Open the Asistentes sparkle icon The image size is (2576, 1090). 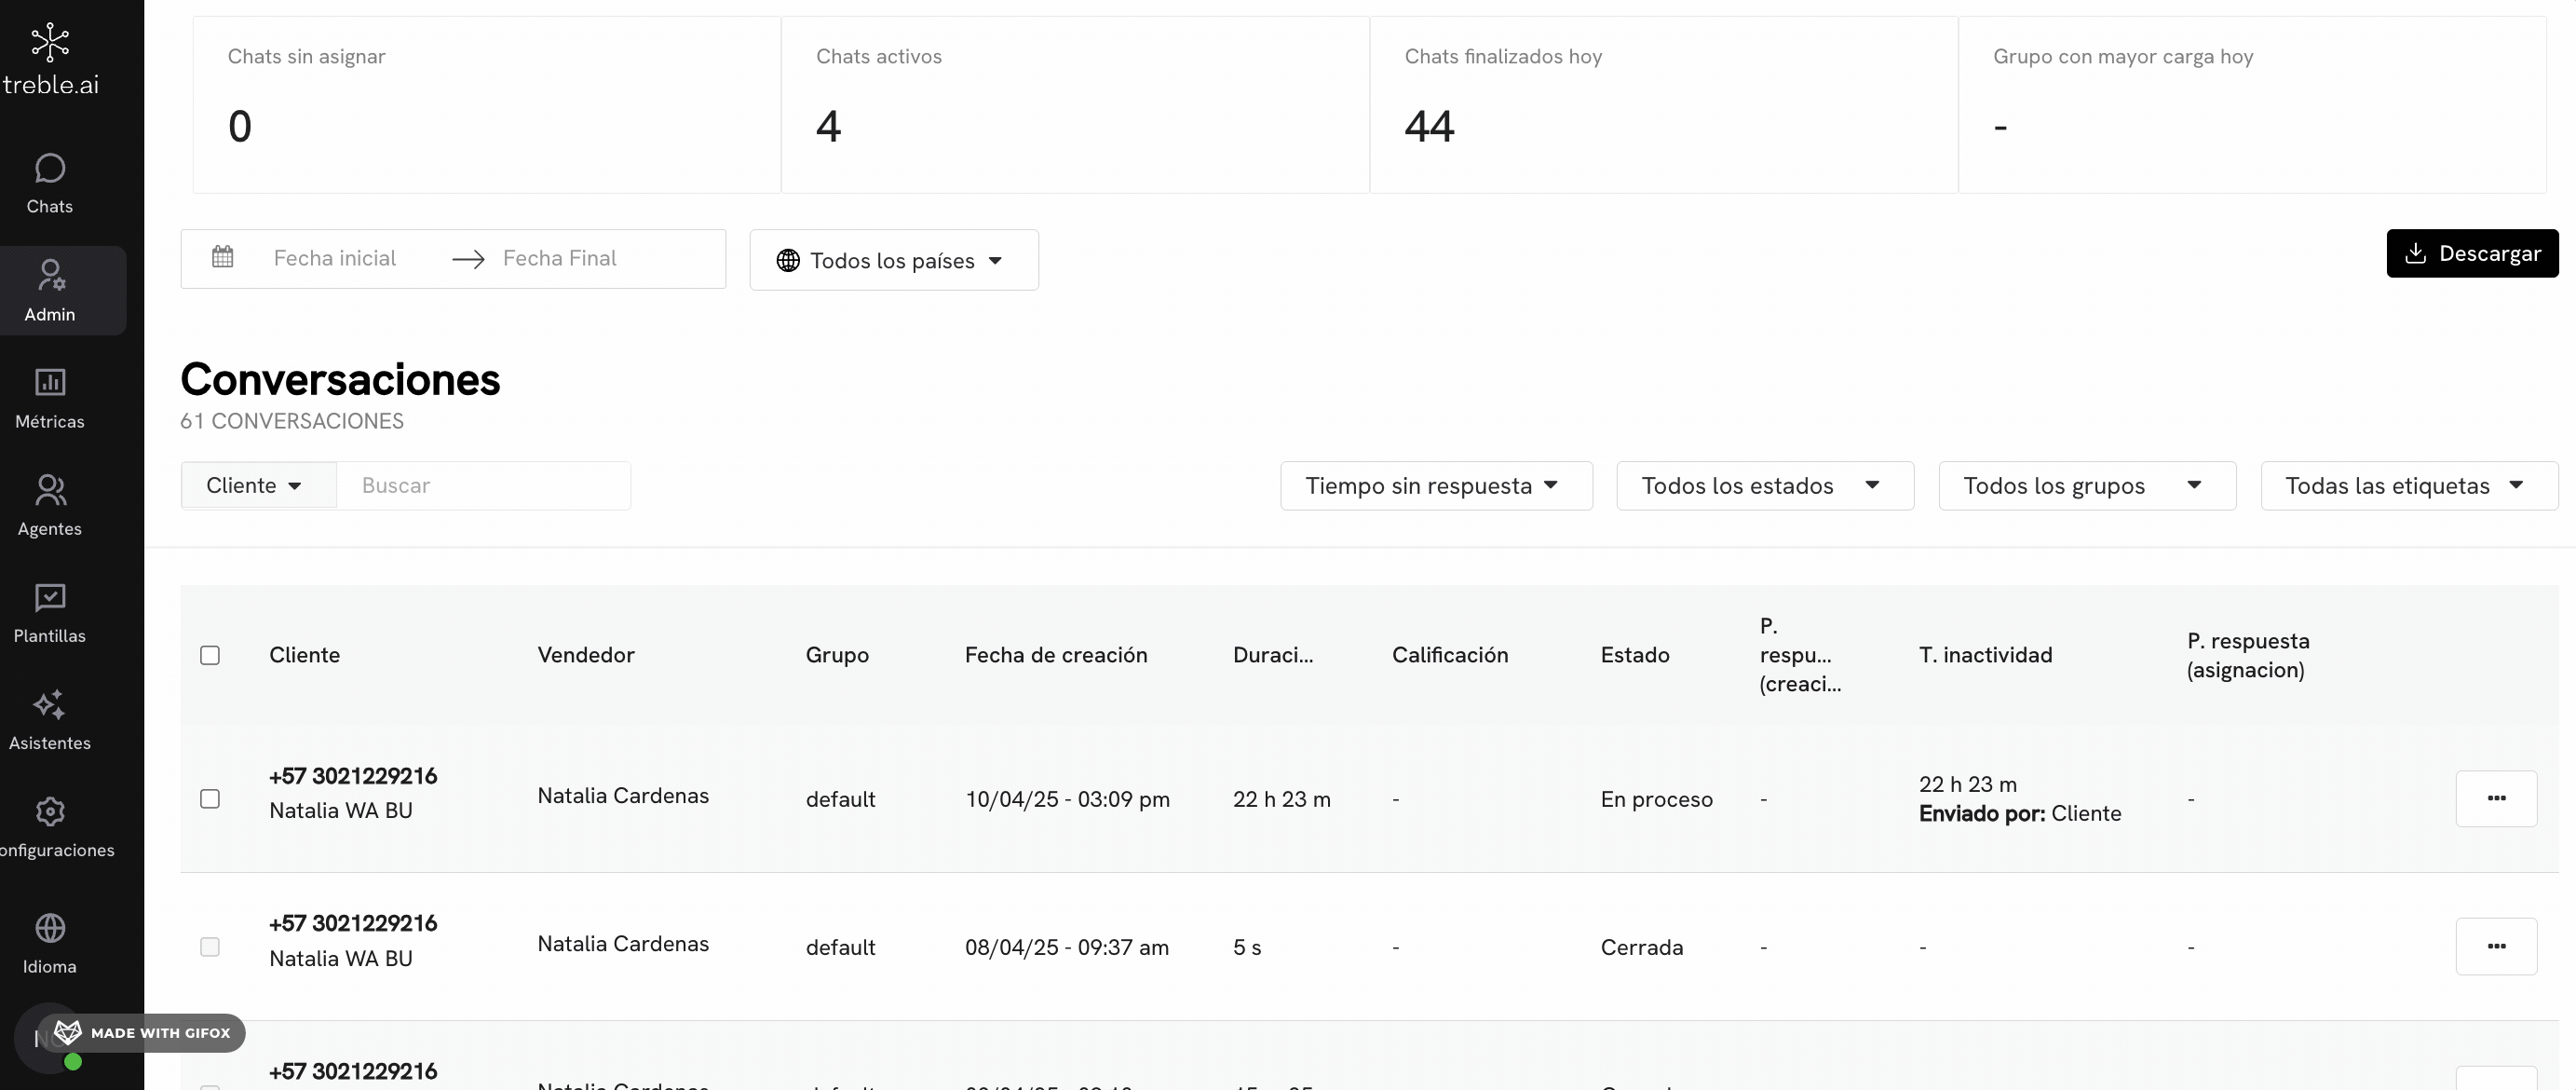pyautogui.click(x=49, y=705)
